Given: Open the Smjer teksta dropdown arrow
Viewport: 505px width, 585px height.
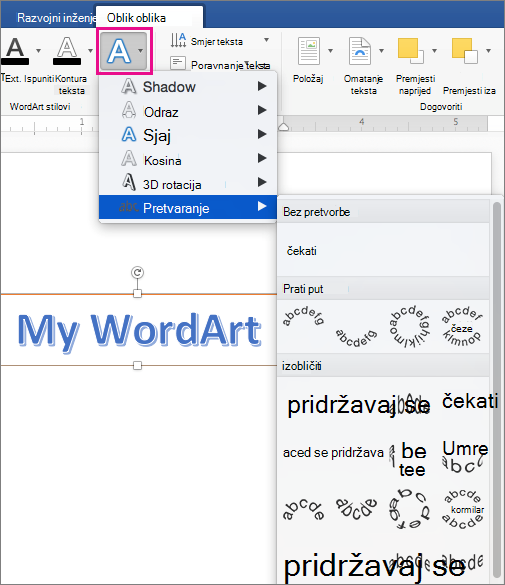Looking at the screenshot, I should 266,40.
